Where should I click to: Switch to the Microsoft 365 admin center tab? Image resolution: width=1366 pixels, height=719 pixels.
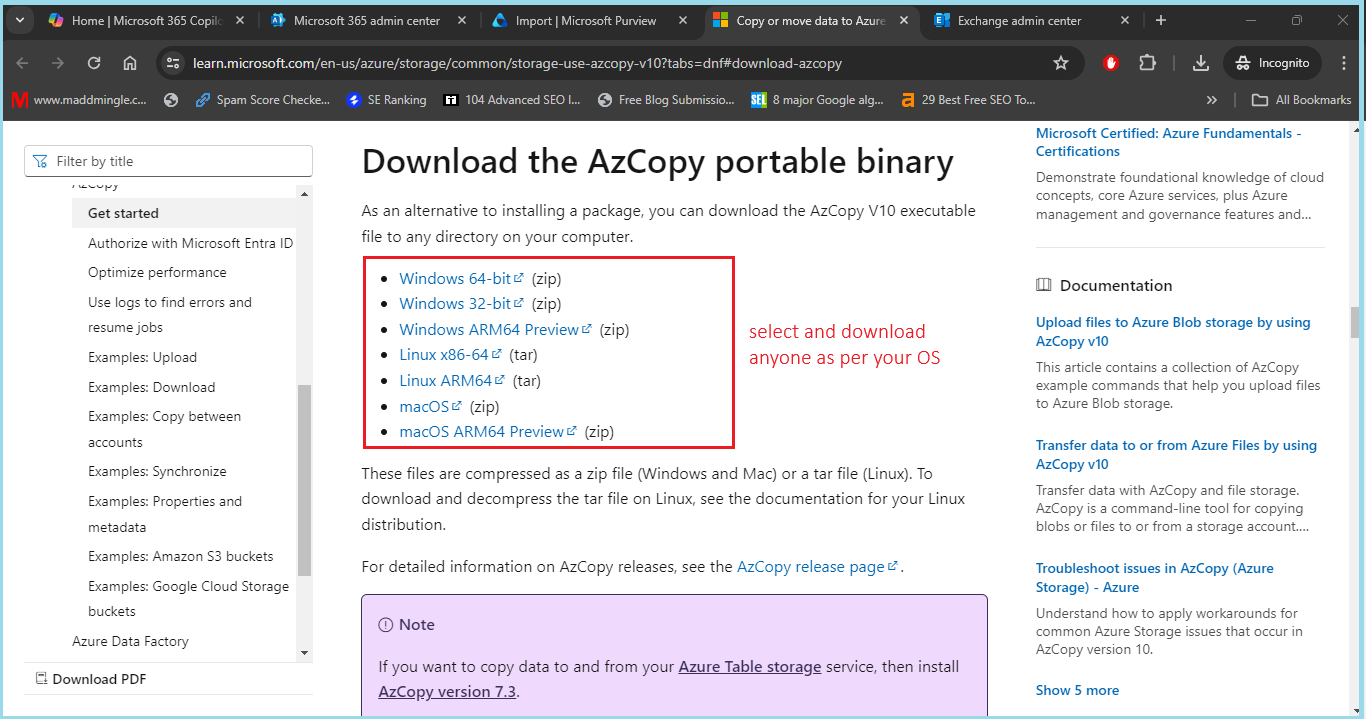click(x=369, y=20)
